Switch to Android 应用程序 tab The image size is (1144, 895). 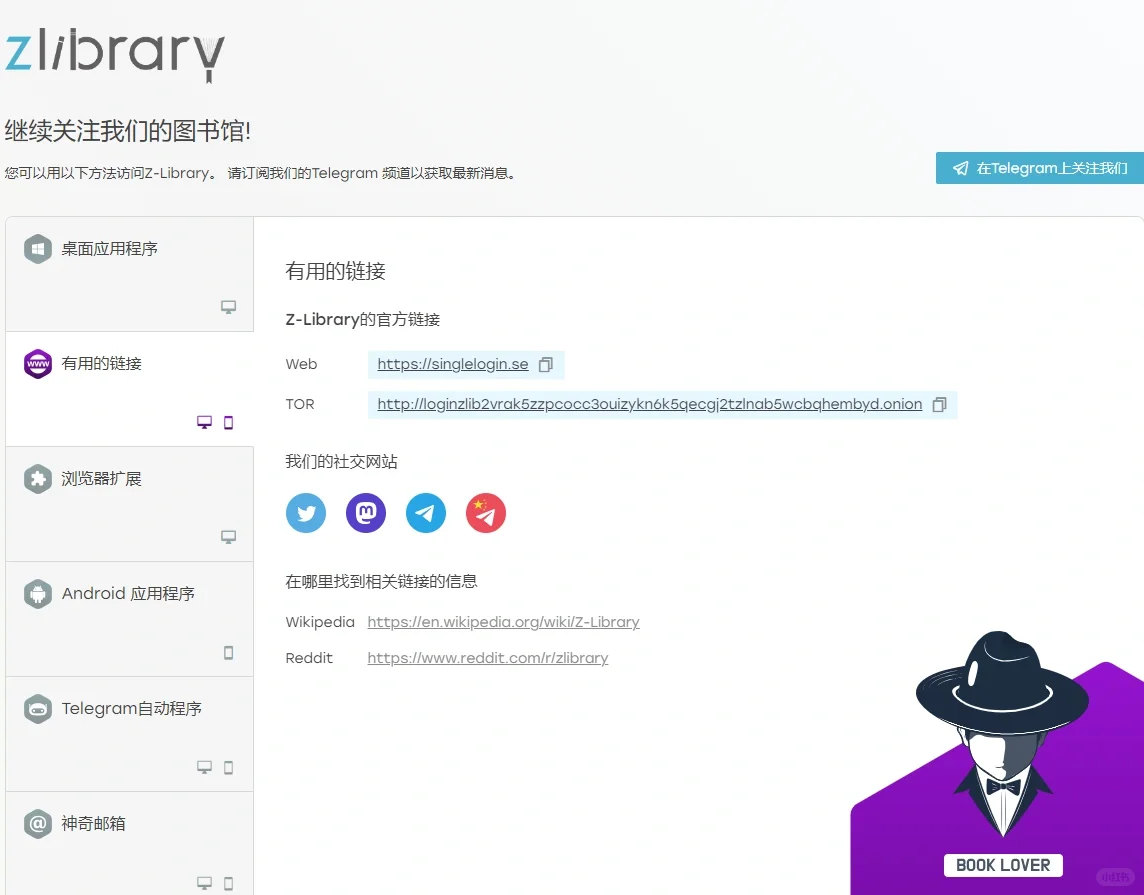pos(129,619)
